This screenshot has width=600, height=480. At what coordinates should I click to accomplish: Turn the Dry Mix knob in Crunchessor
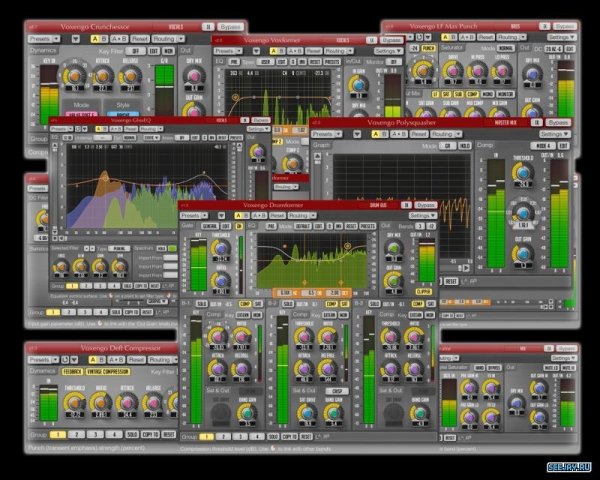(x=194, y=76)
